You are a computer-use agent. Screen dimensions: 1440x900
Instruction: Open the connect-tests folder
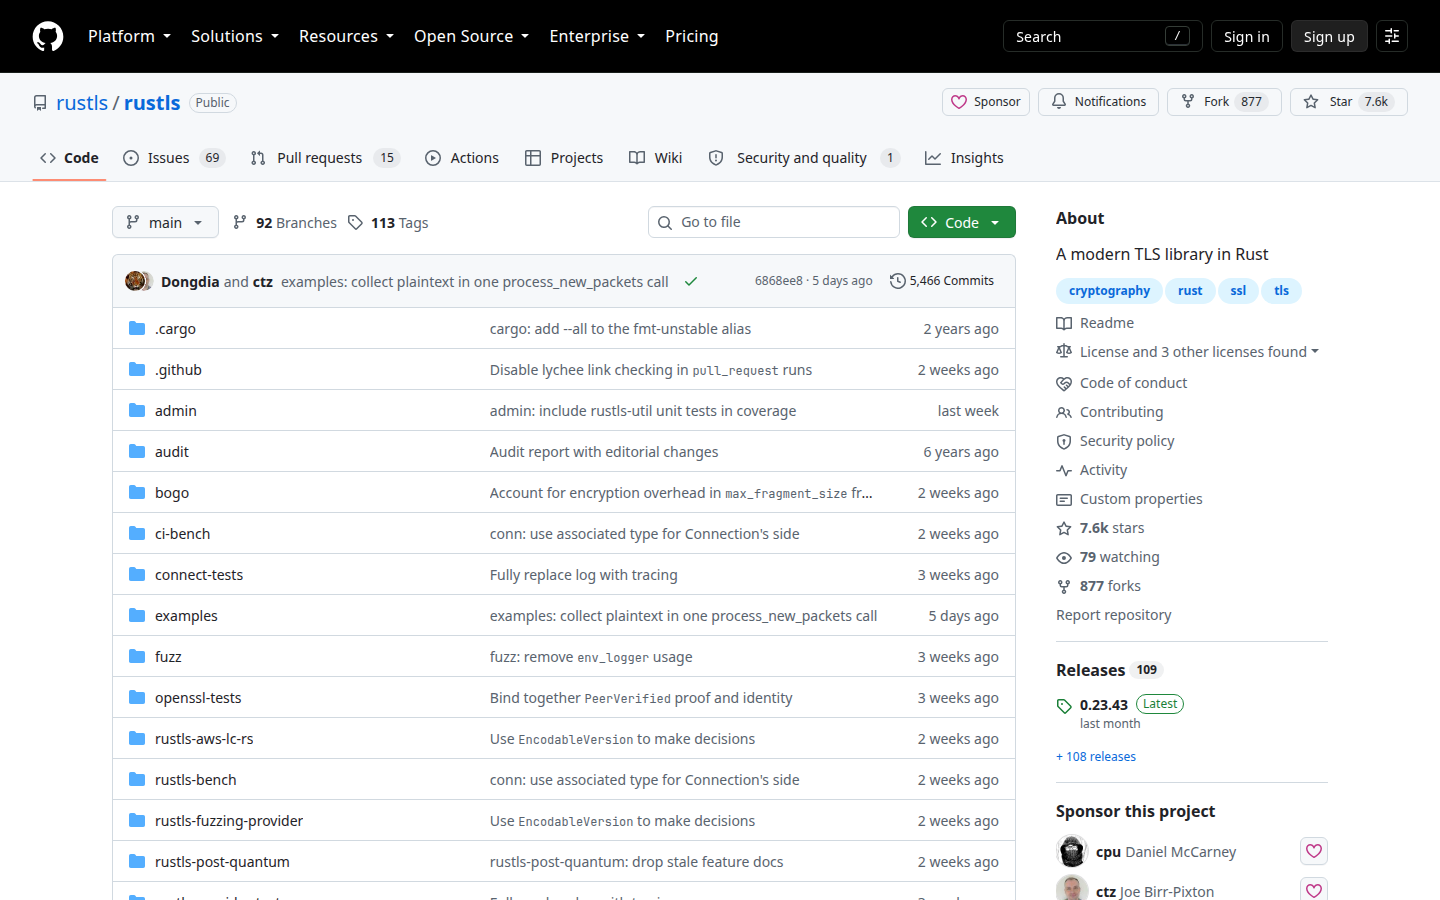pyautogui.click(x=199, y=575)
